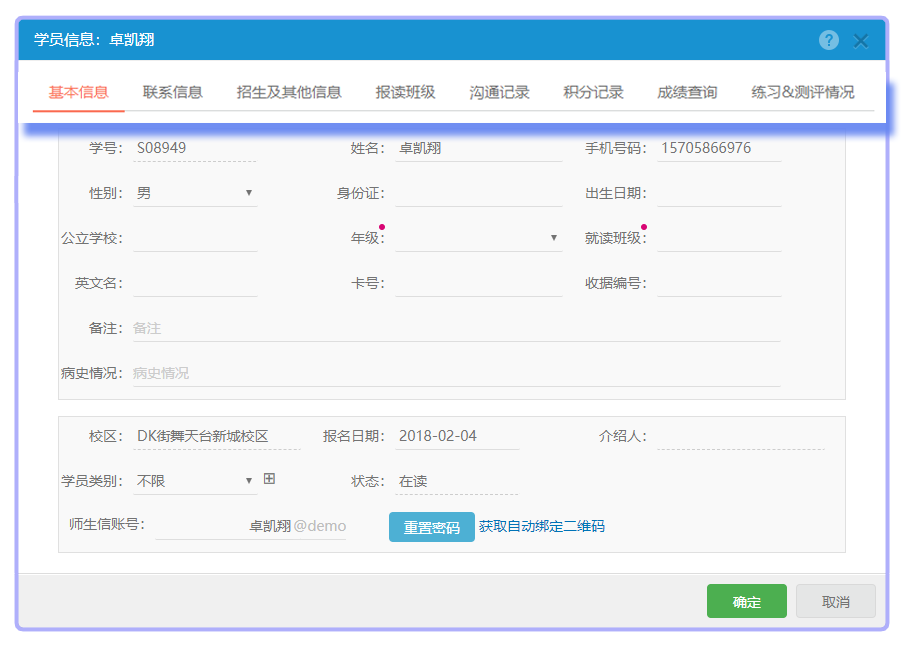Select the 沟通记录 tab
Screen dimensions: 906x661
pyautogui.click(x=499, y=92)
